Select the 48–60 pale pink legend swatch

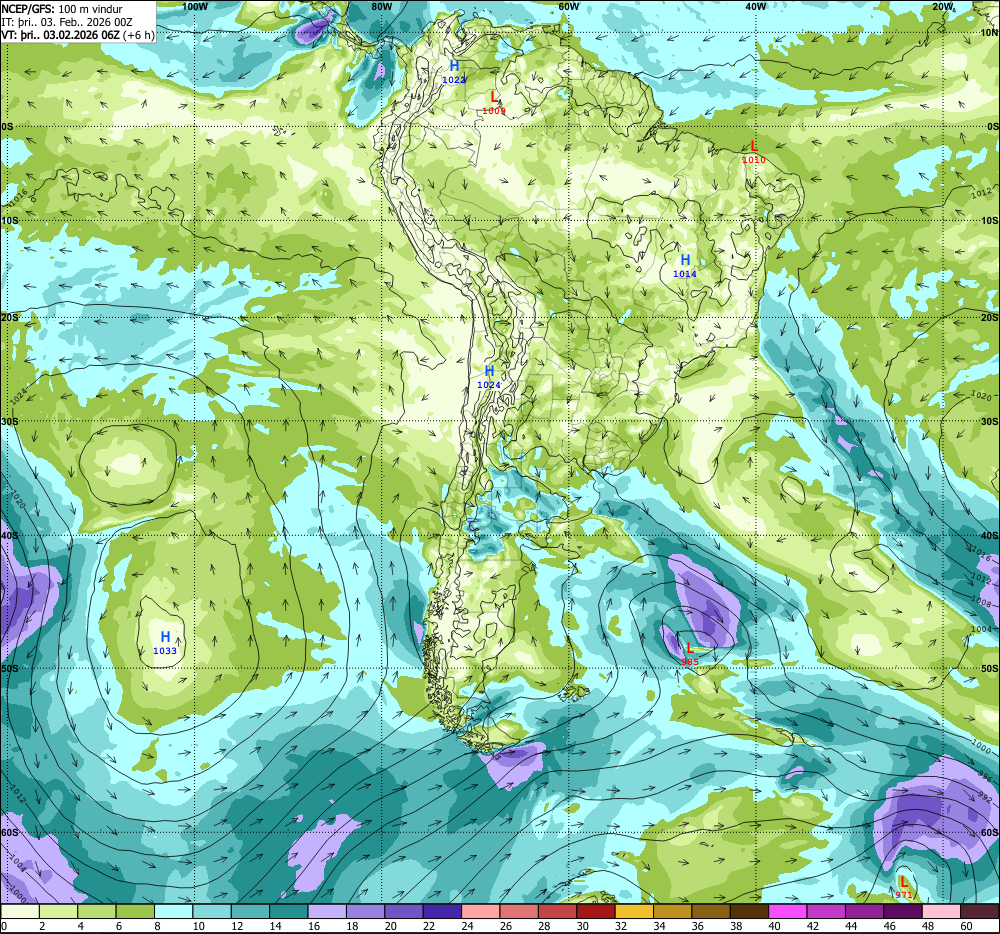click(941, 911)
